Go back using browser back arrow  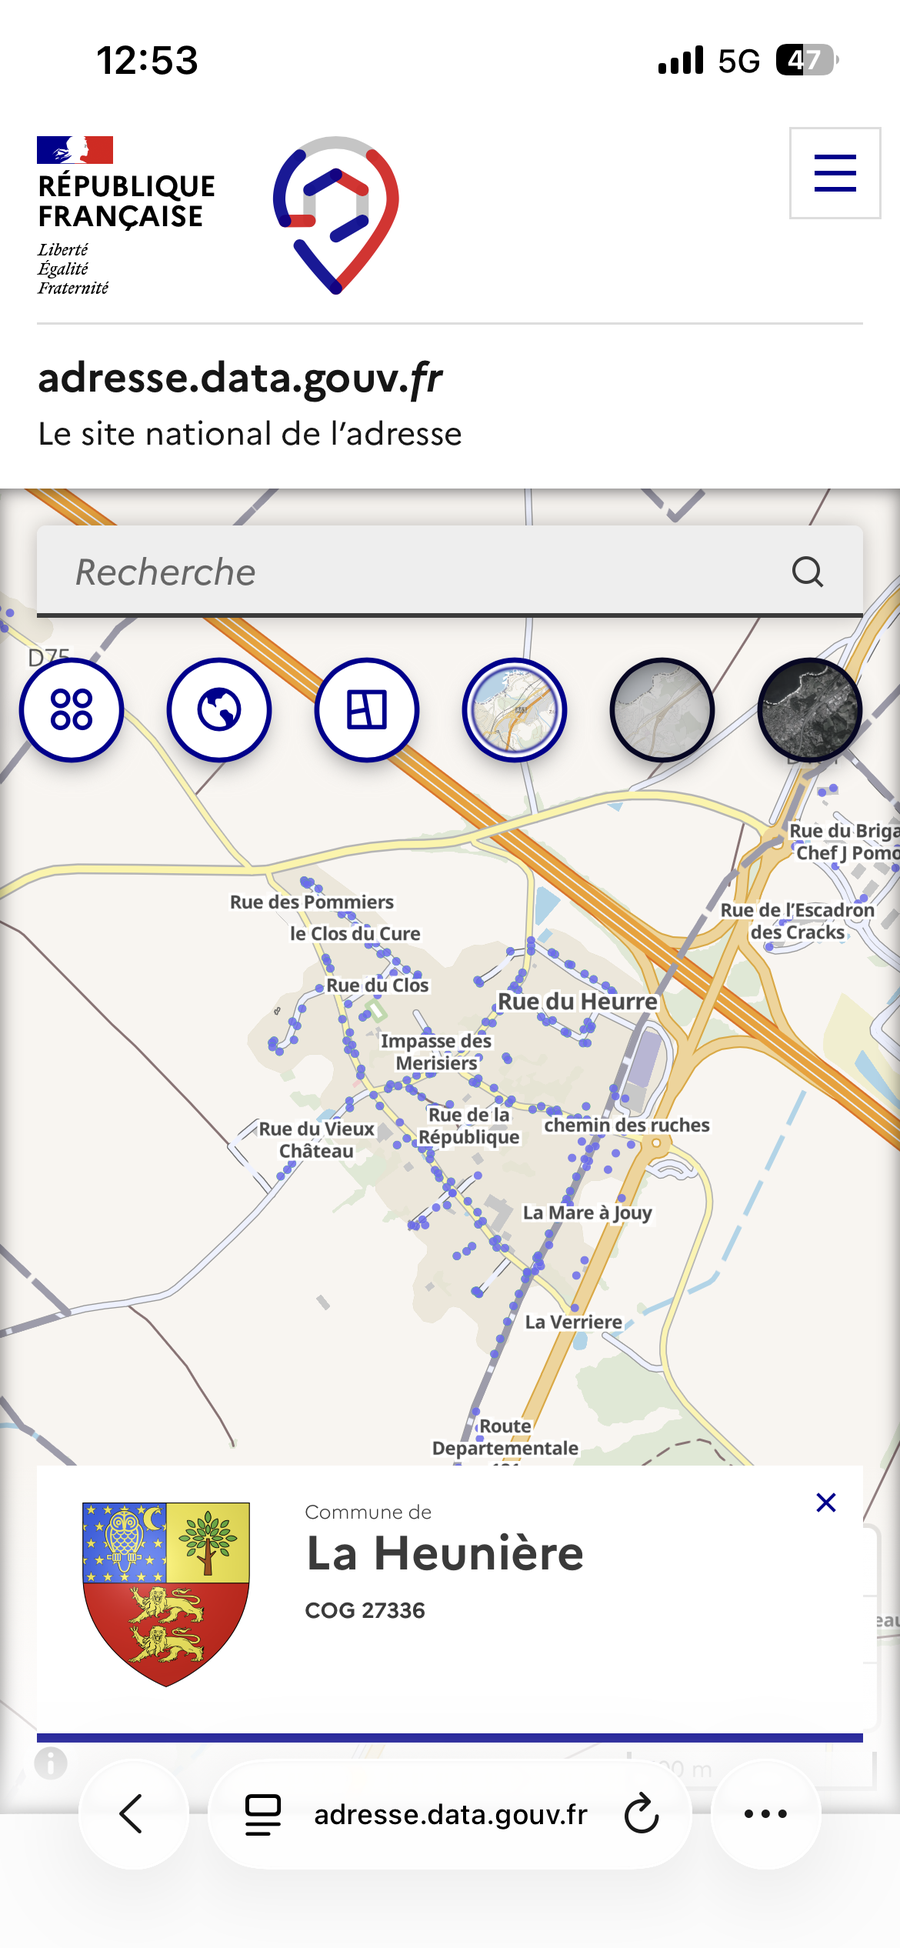click(132, 1814)
